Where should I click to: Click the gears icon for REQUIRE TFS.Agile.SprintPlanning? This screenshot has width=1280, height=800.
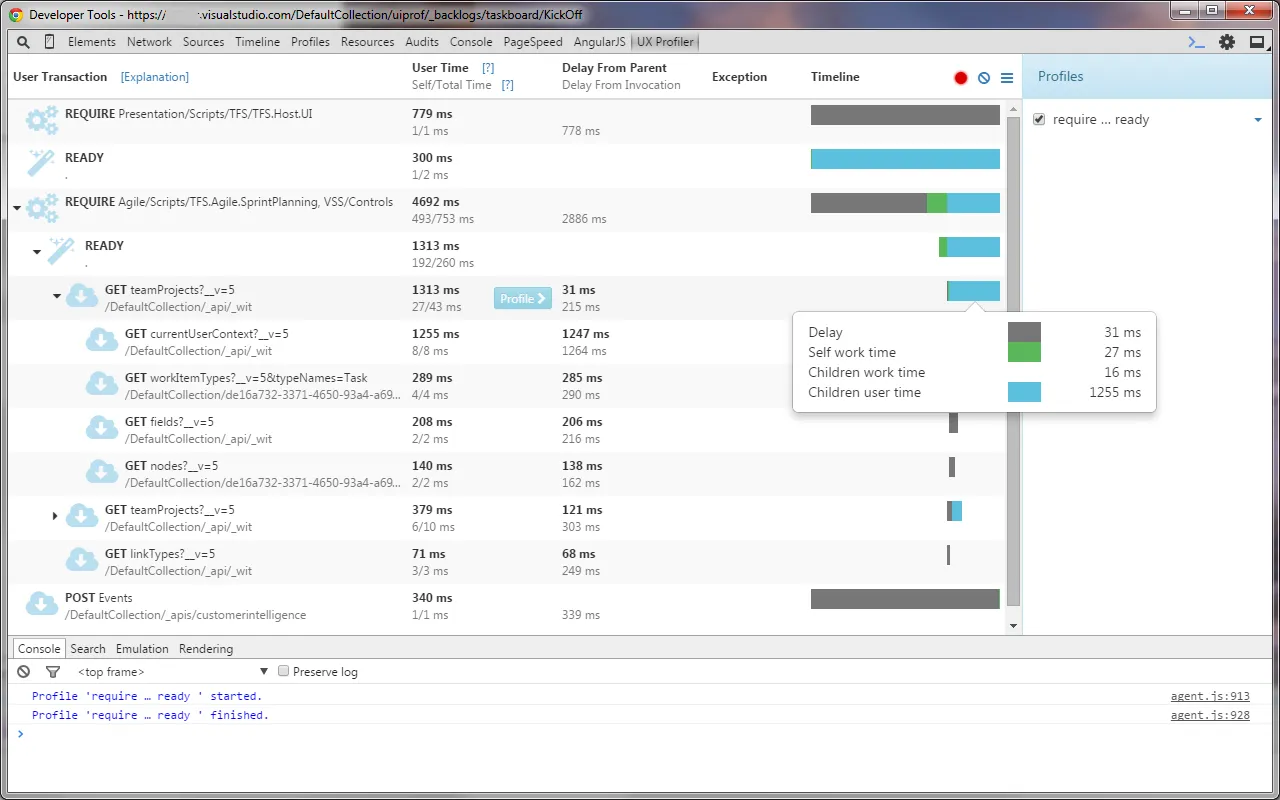pos(42,209)
